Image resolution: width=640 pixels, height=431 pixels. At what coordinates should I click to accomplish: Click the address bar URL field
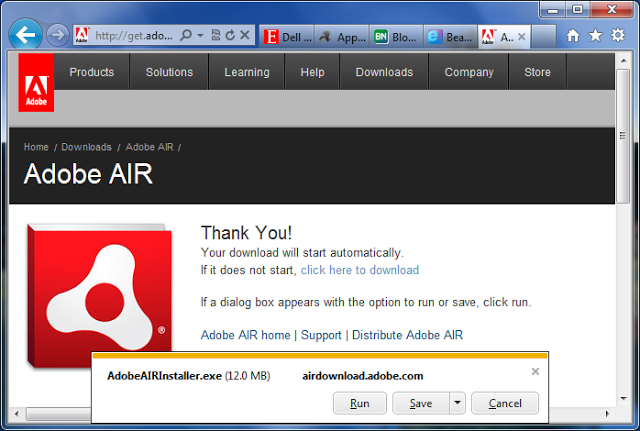[x=134, y=36]
